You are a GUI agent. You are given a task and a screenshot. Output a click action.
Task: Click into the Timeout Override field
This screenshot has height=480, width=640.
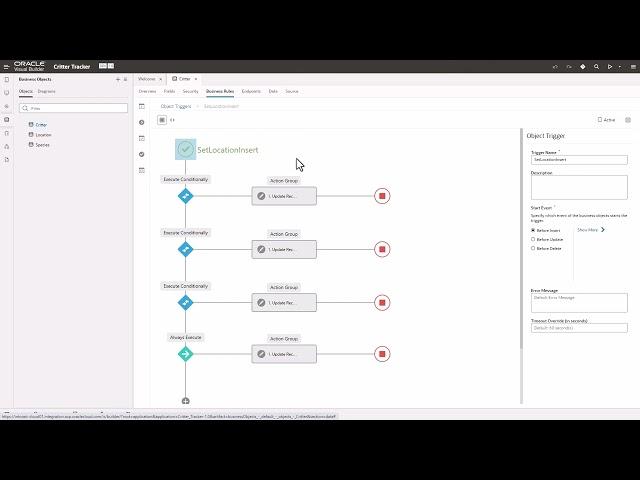point(579,328)
